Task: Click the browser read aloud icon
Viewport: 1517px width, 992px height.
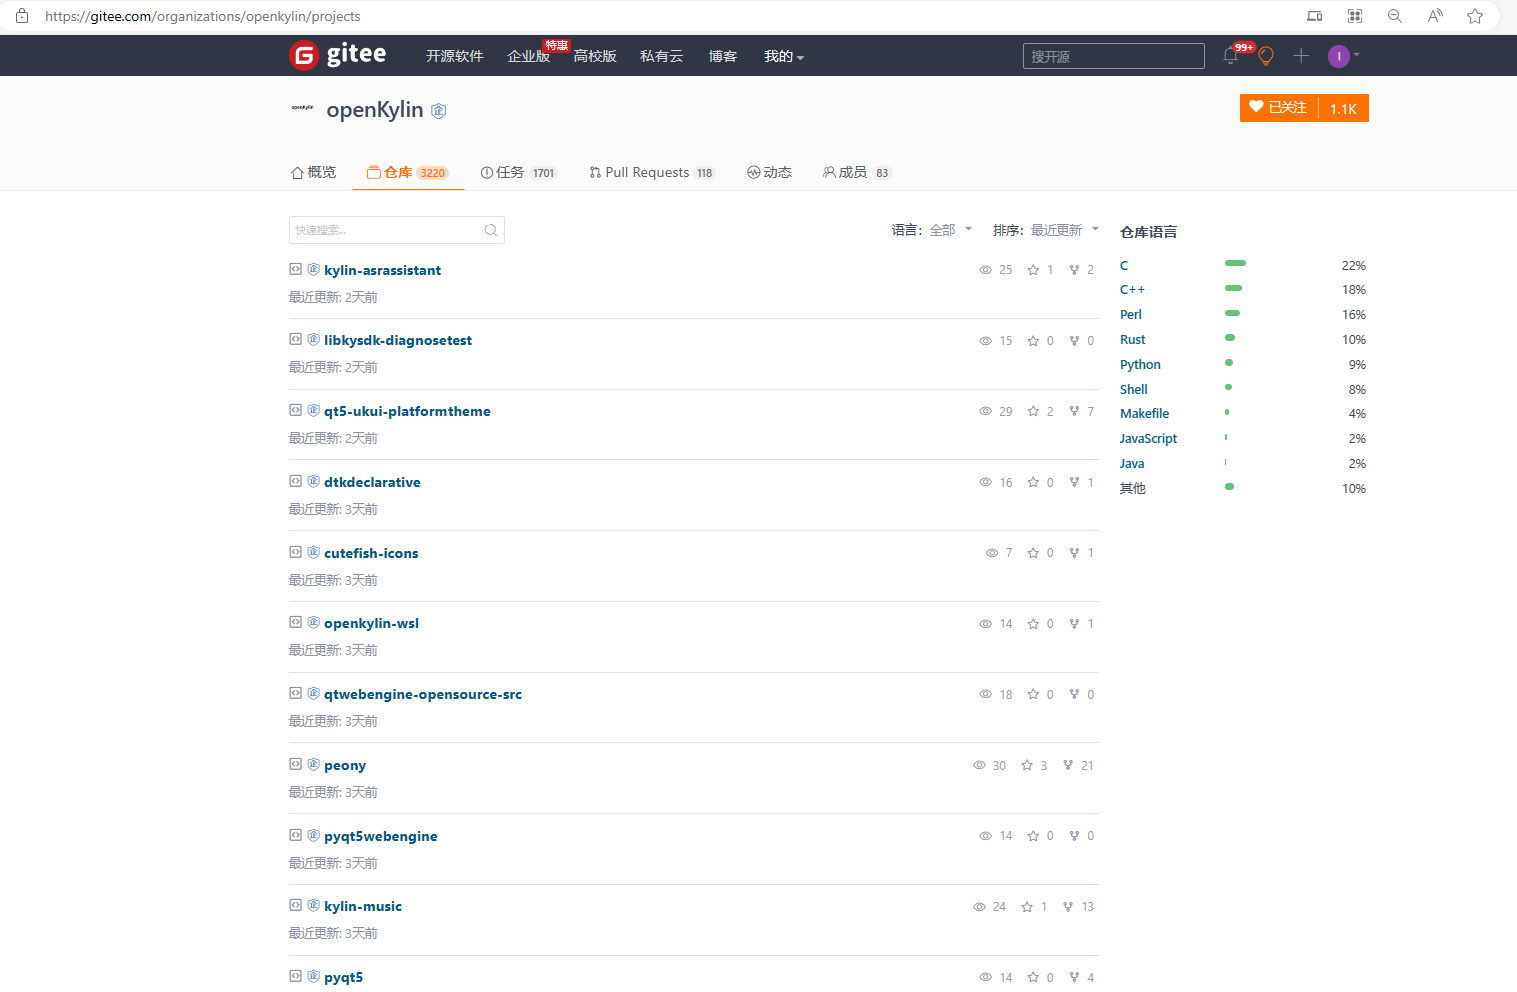Action: coord(1435,16)
